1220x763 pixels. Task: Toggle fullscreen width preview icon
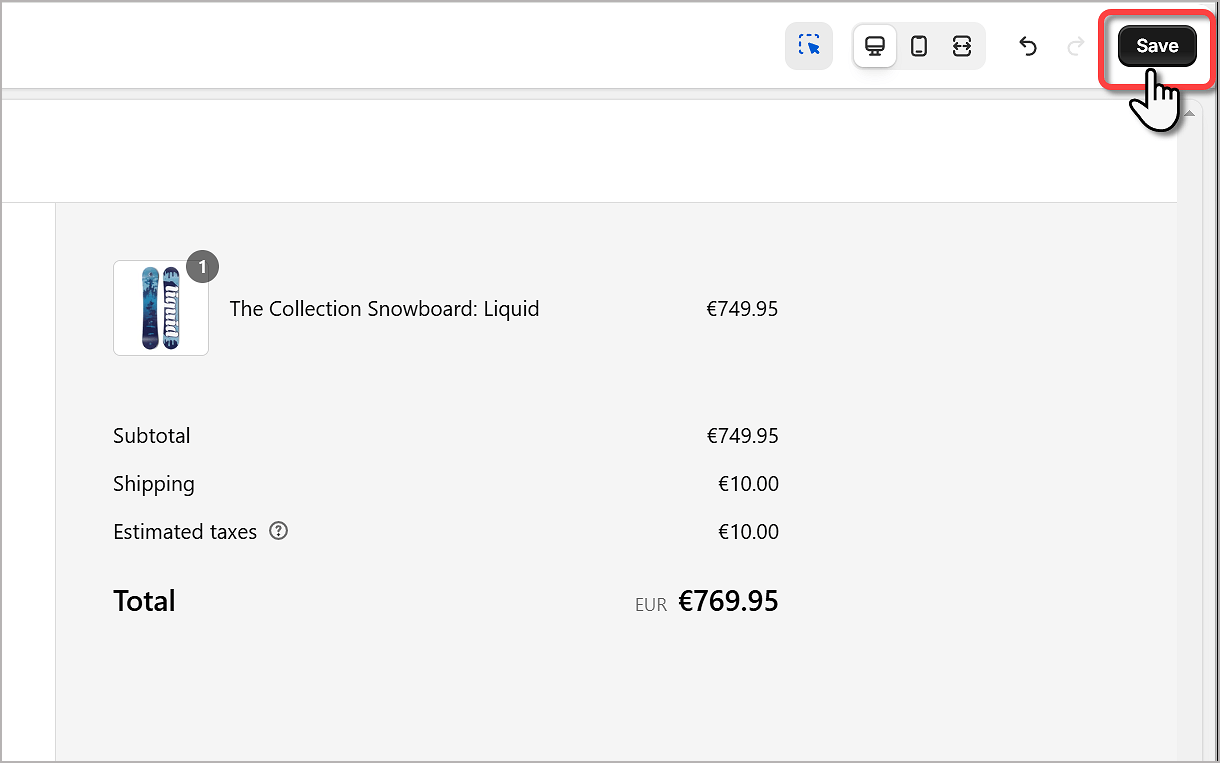point(962,46)
